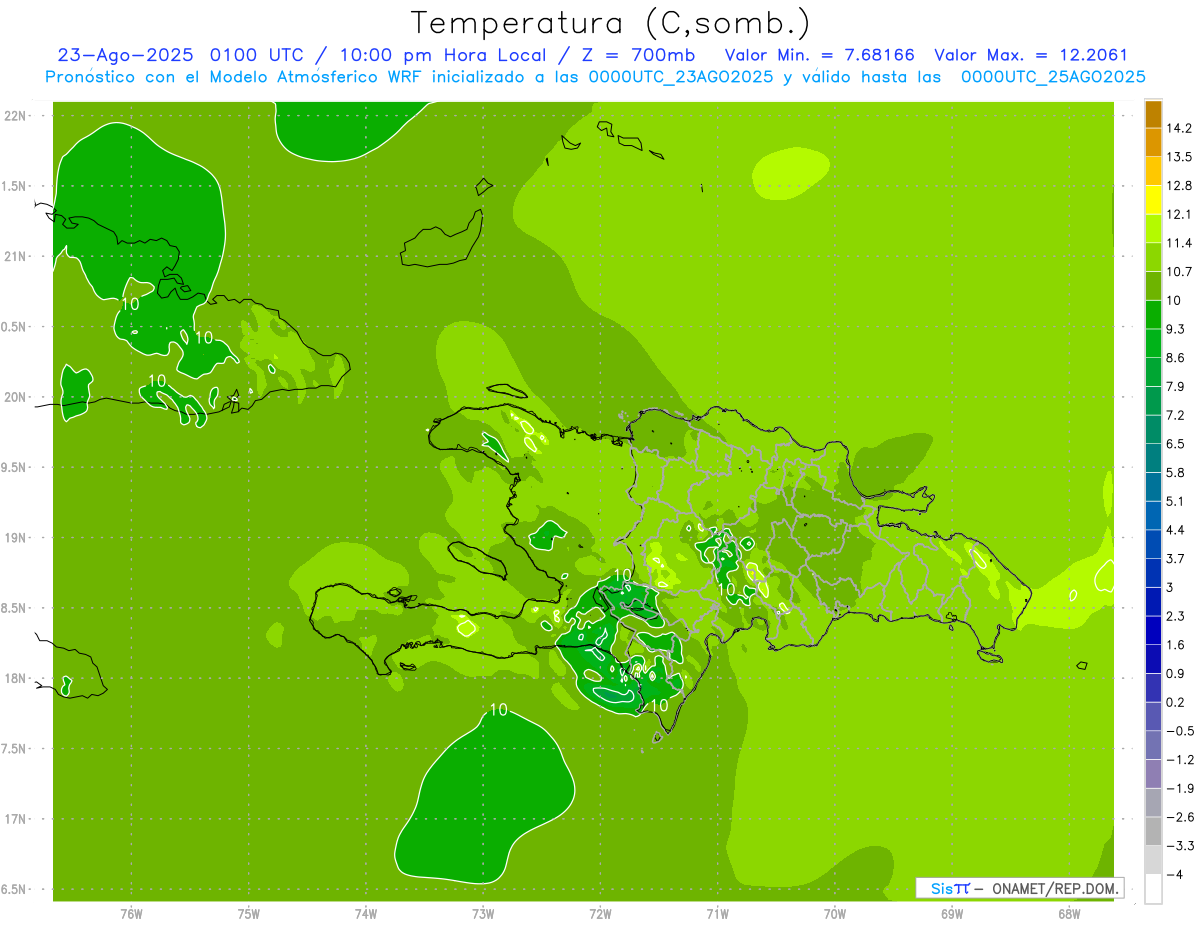The image size is (1200, 927).
Task: Click the orange swatch between 13.5 and 14.2
Action: [x=1153, y=142]
